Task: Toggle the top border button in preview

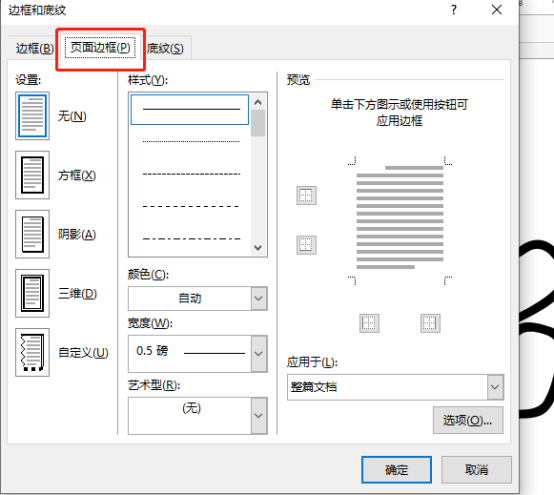Action: (x=306, y=195)
